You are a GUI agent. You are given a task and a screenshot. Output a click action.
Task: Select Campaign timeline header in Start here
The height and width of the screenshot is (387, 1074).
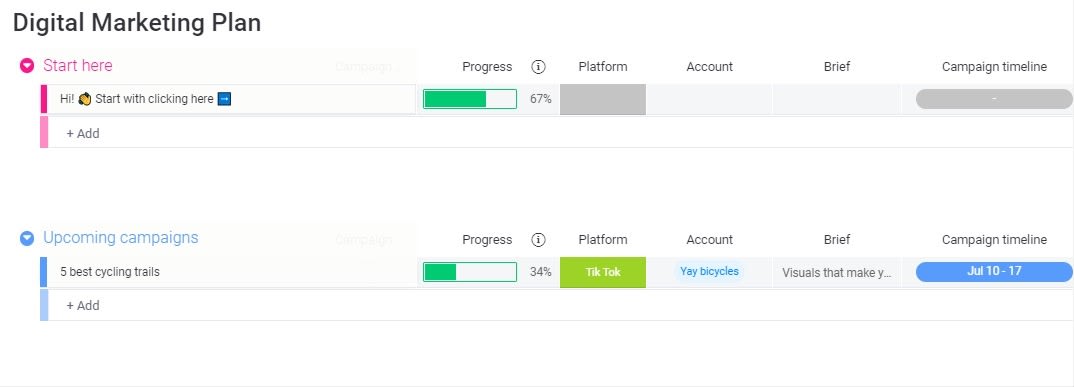pos(994,67)
